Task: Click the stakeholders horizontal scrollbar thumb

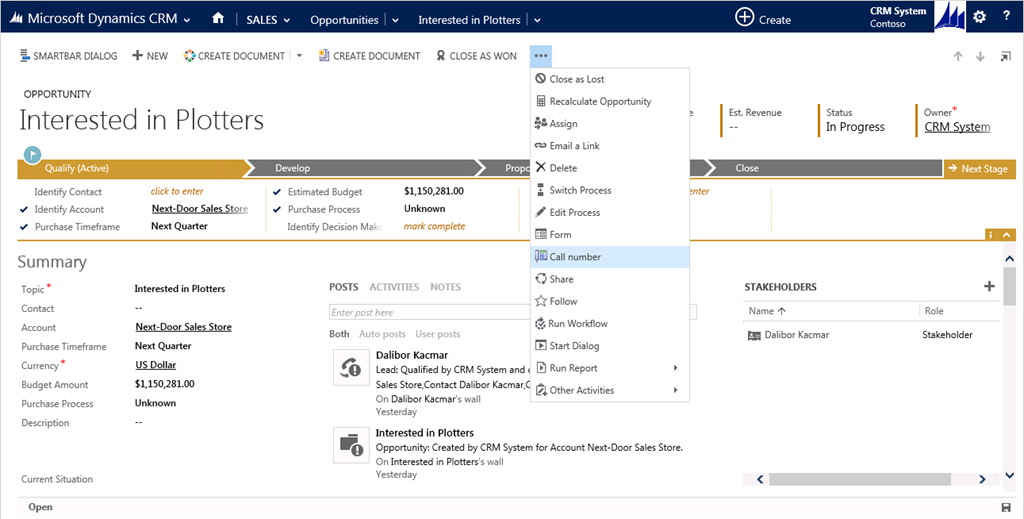Action: [x=859, y=479]
